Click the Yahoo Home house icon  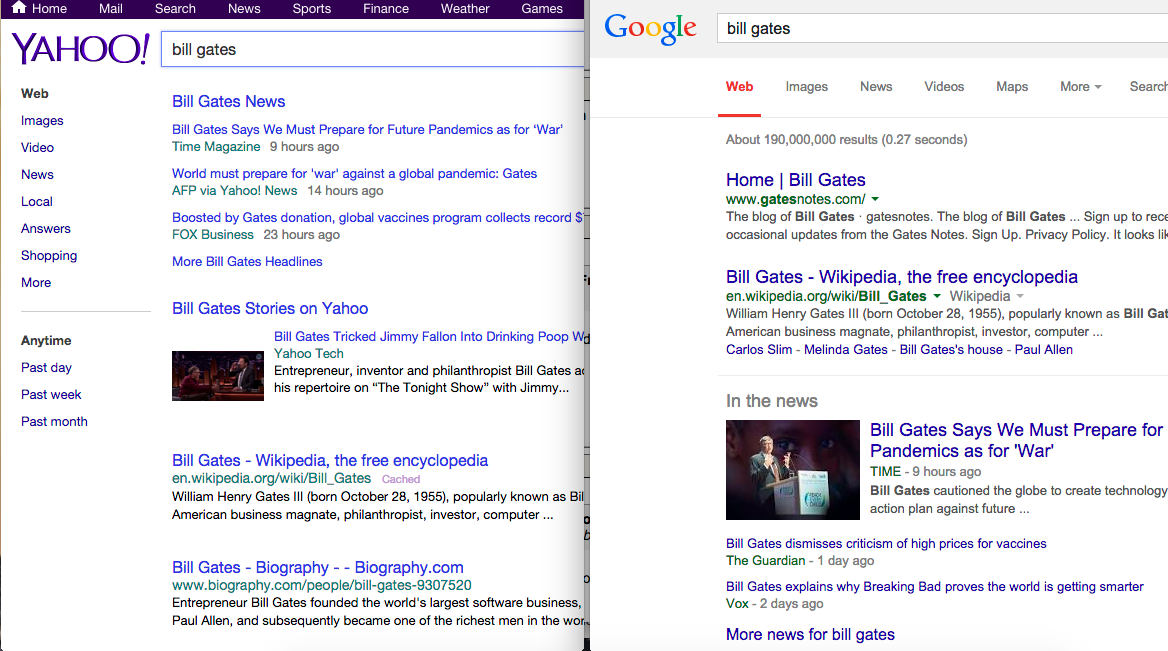pos(19,7)
